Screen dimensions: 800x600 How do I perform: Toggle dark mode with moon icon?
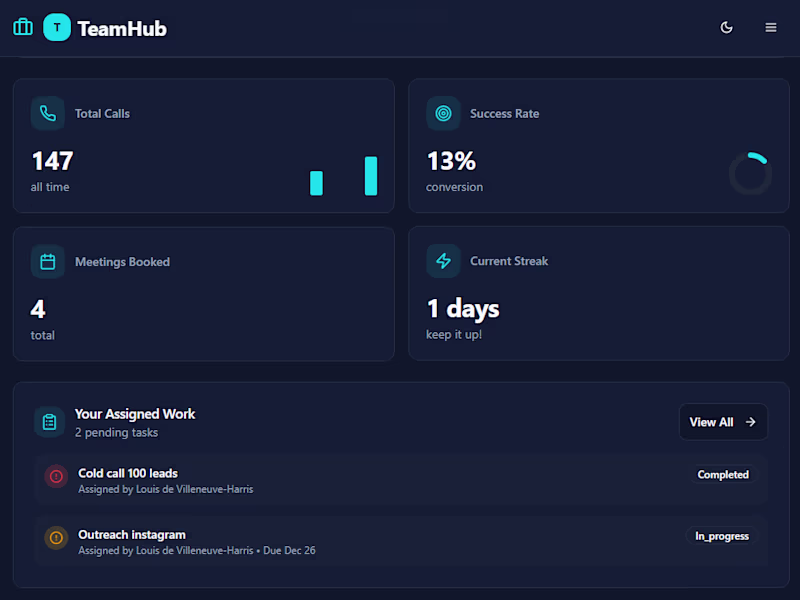[x=727, y=28]
